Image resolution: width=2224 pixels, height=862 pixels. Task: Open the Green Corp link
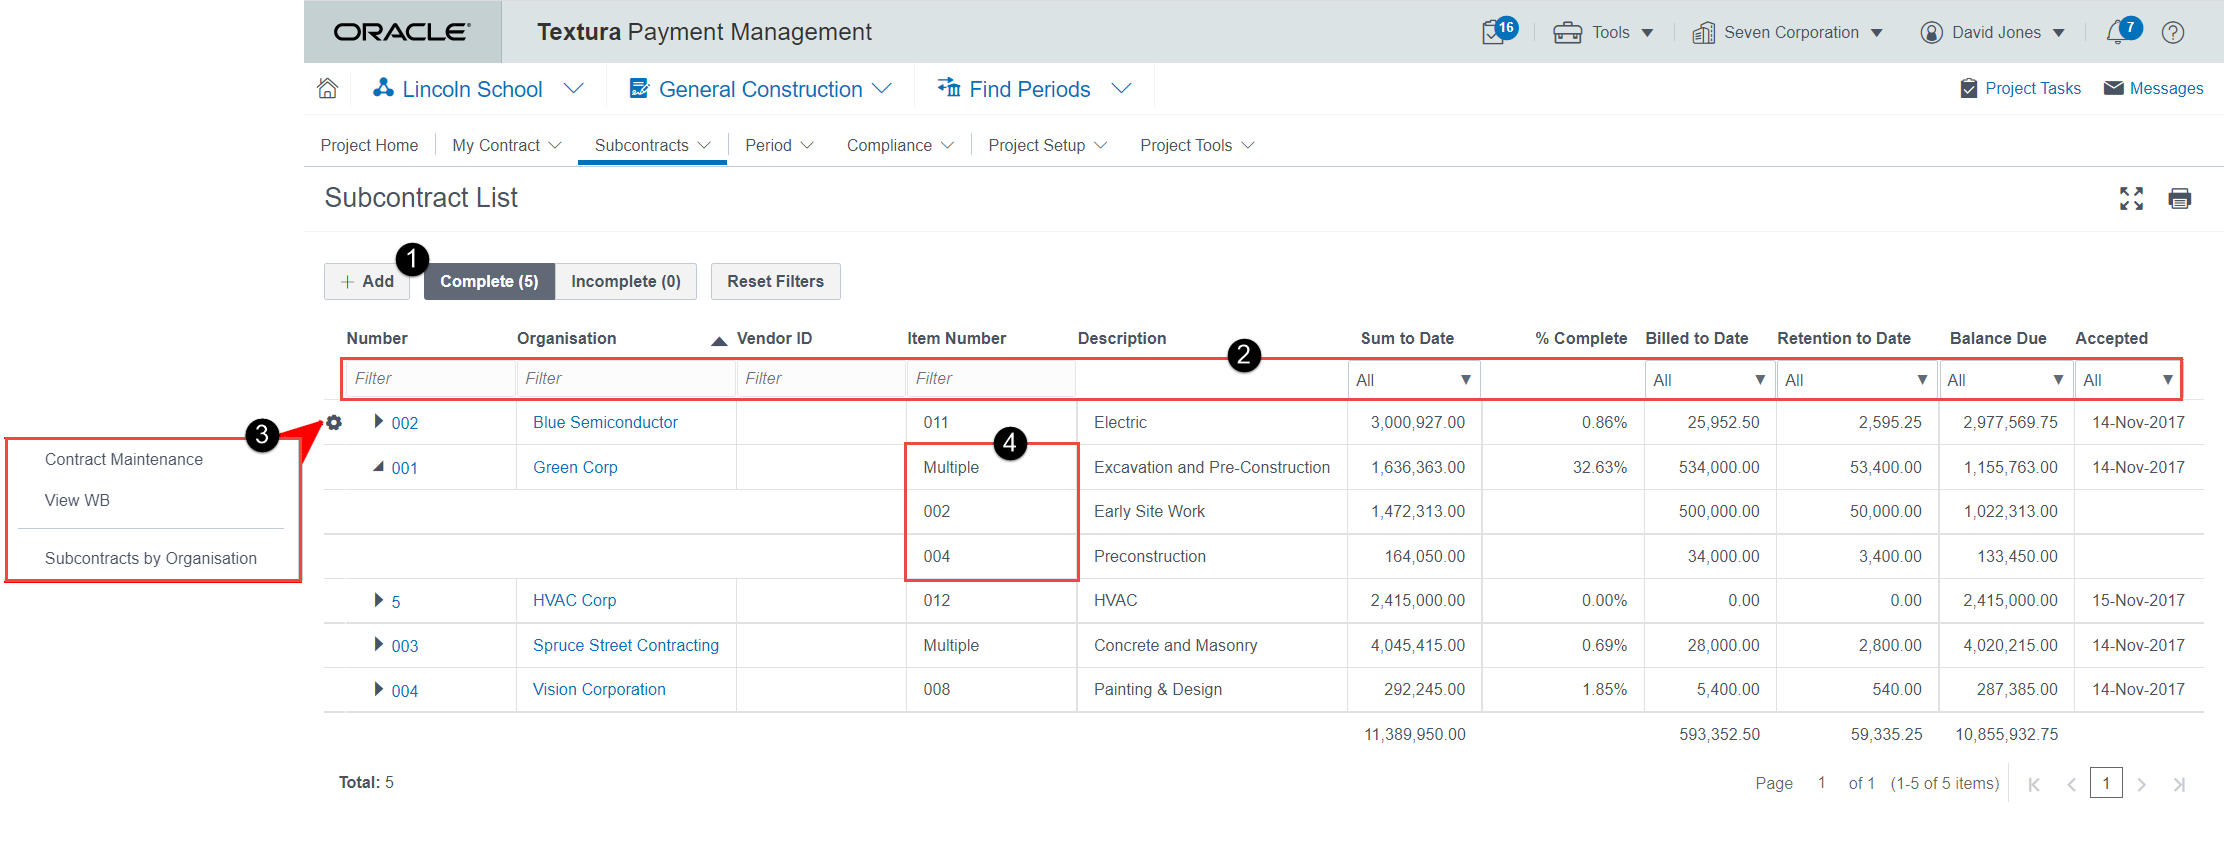[575, 467]
